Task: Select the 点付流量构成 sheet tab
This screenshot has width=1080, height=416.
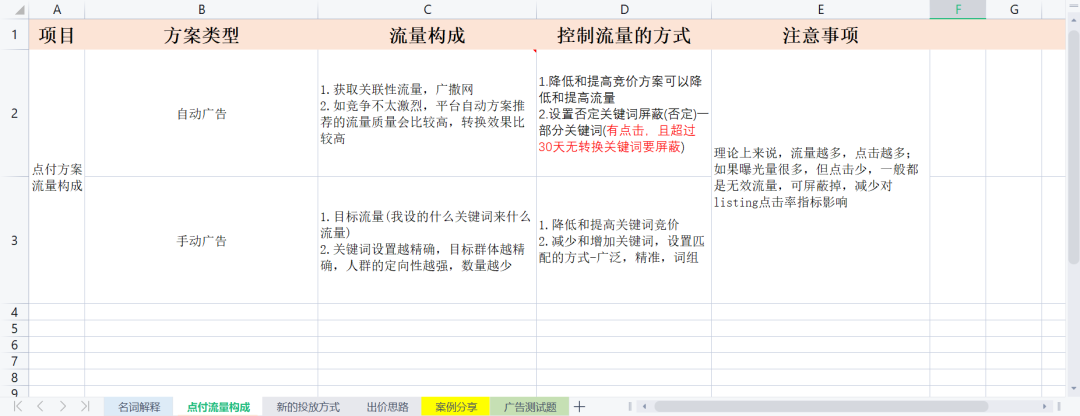Action: 218,406
